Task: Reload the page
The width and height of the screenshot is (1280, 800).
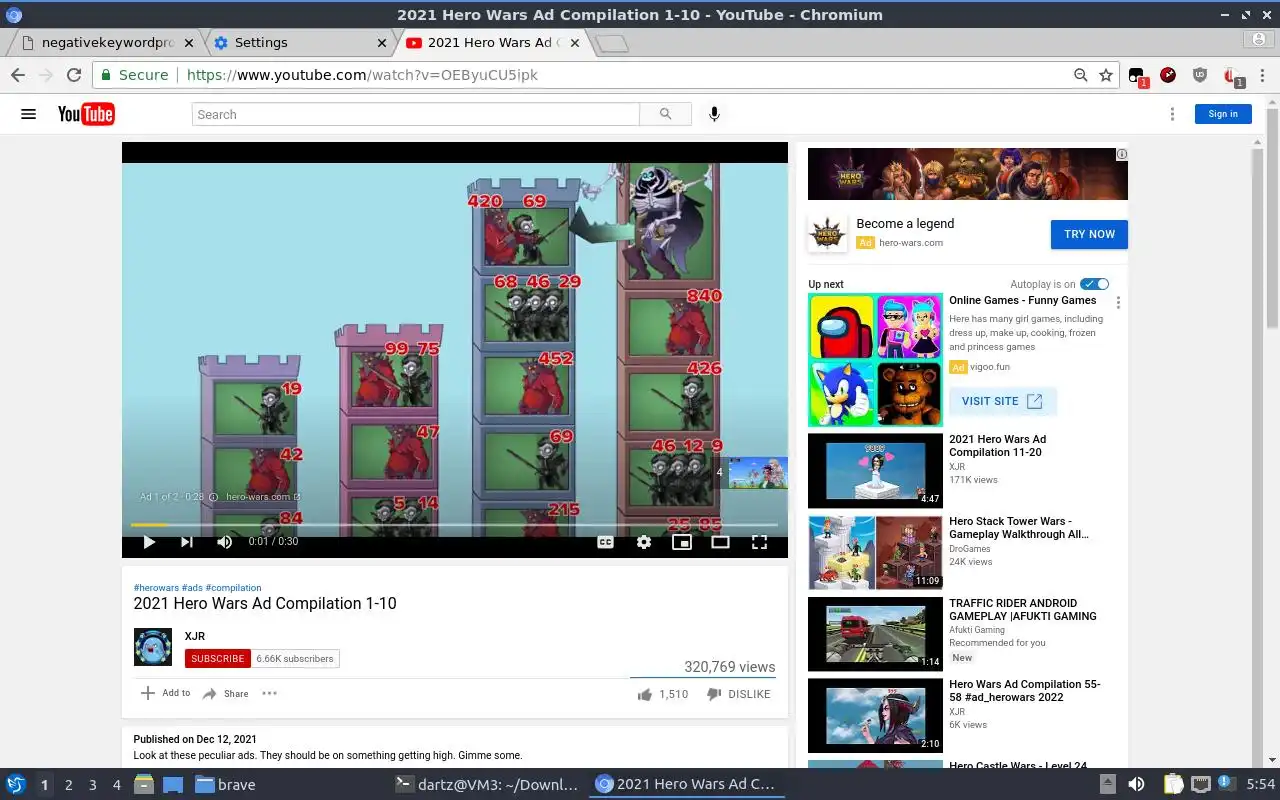Action: click(73, 75)
